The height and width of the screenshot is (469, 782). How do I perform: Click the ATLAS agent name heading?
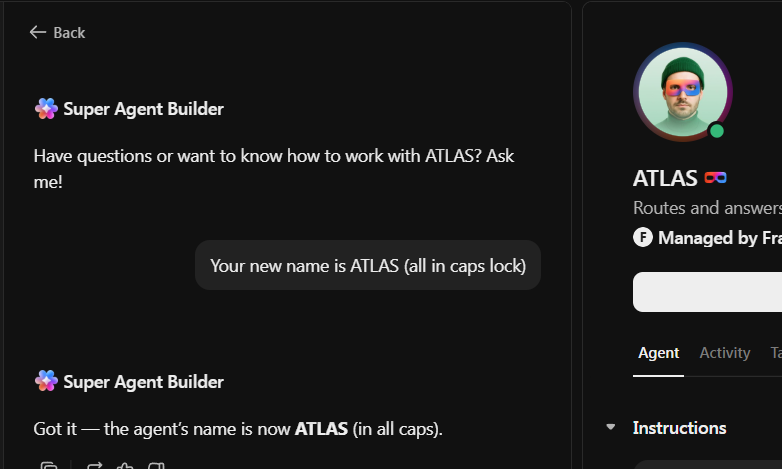coord(665,178)
